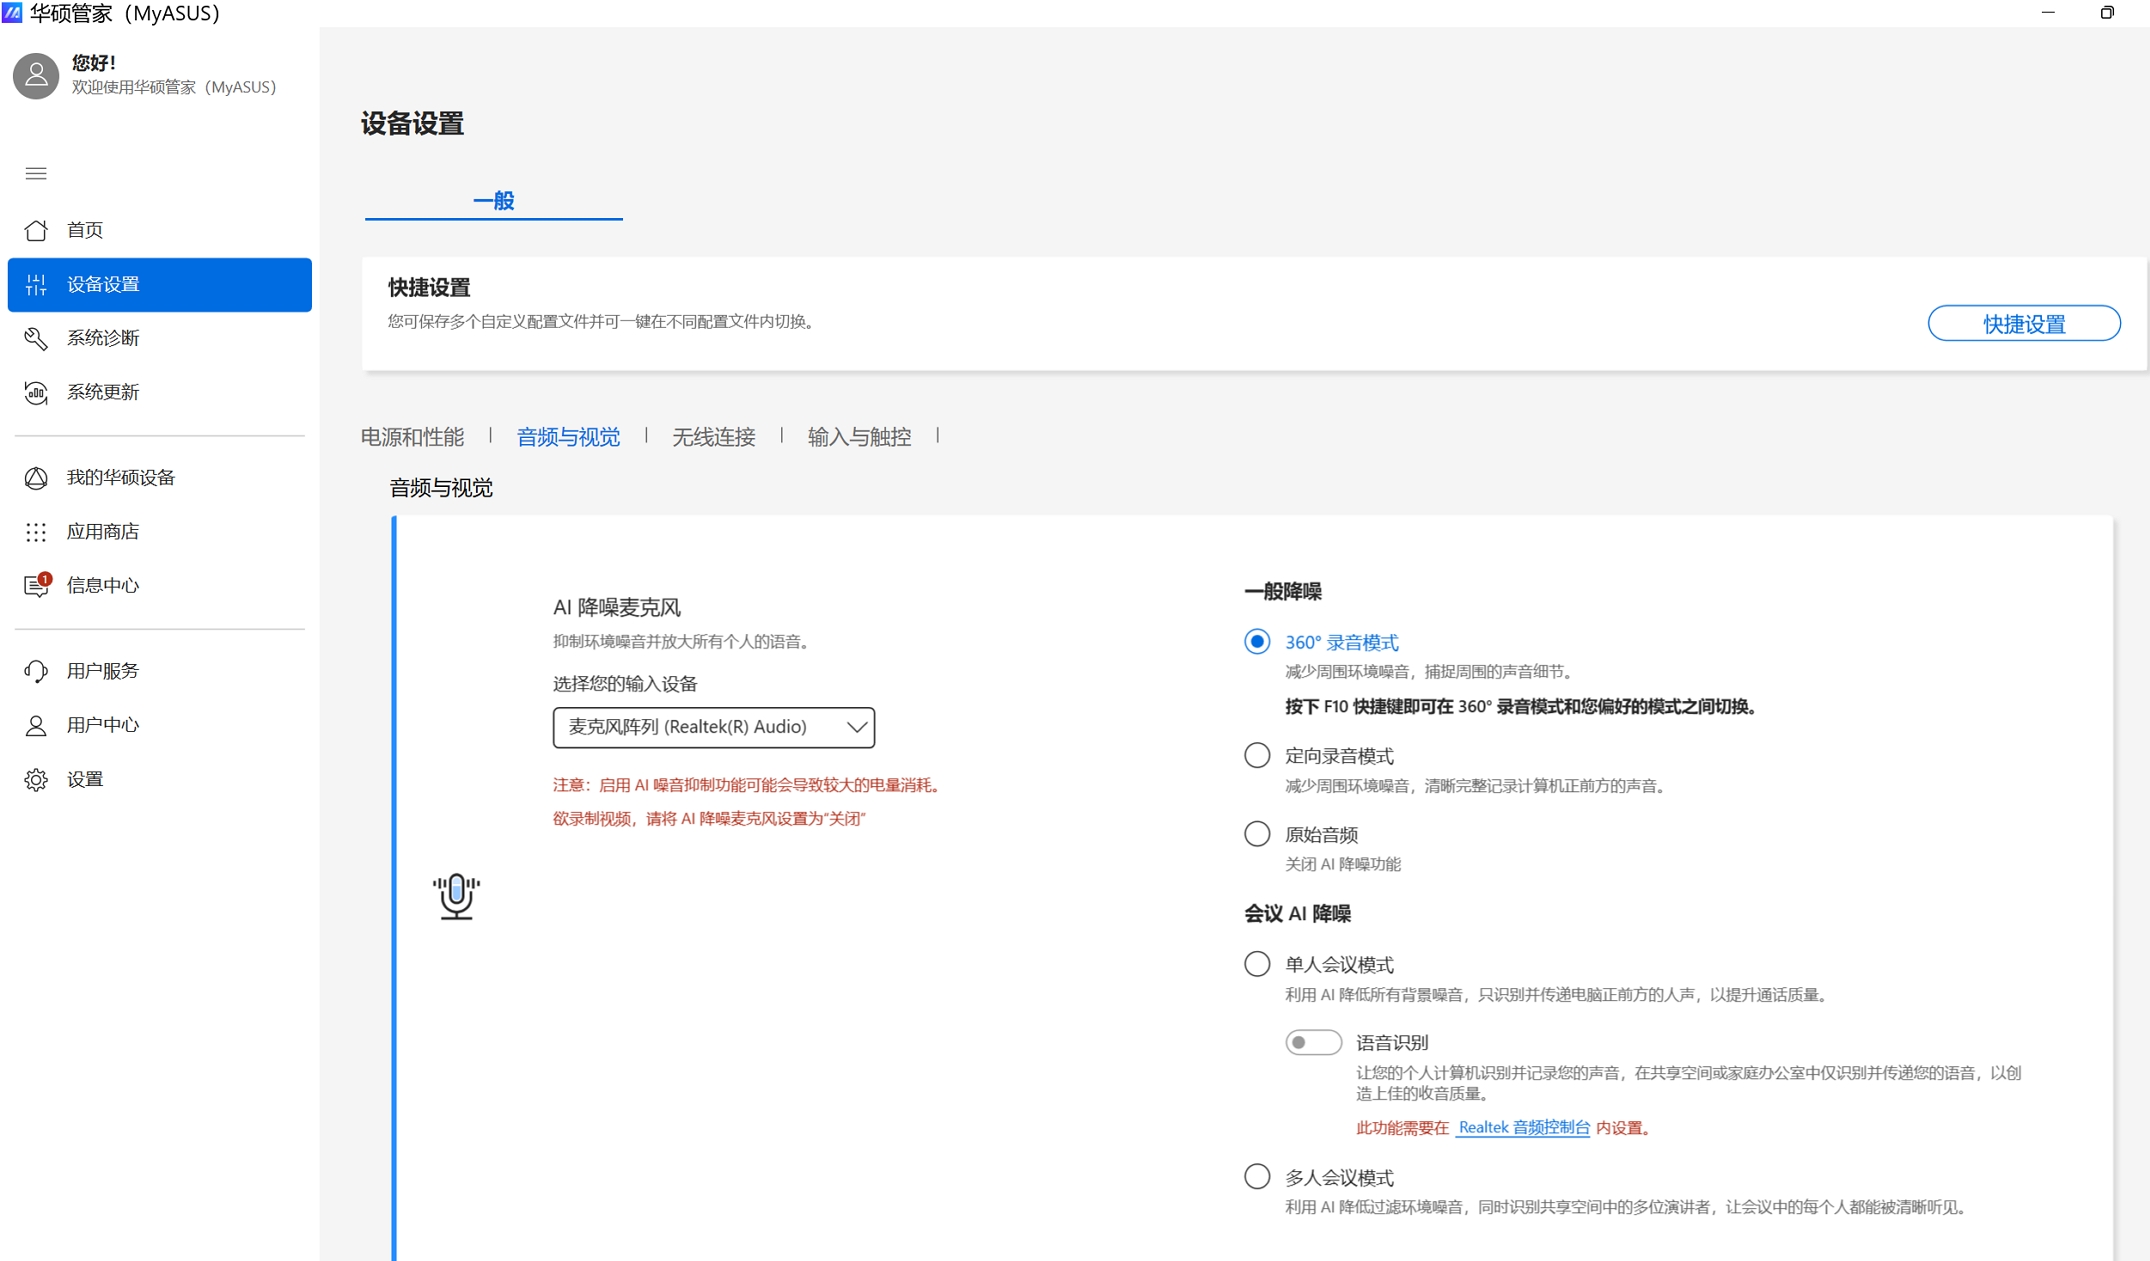Expand the microphone input device dropdown

[x=713, y=727]
